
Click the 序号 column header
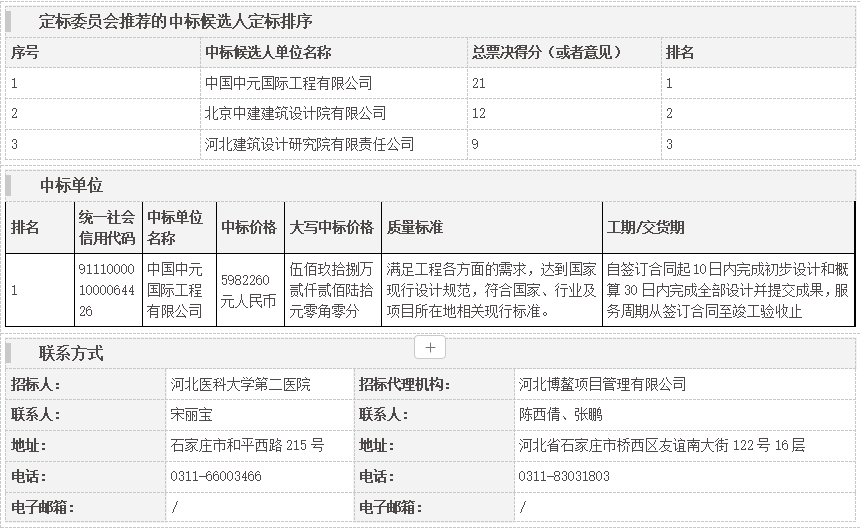click(25, 53)
